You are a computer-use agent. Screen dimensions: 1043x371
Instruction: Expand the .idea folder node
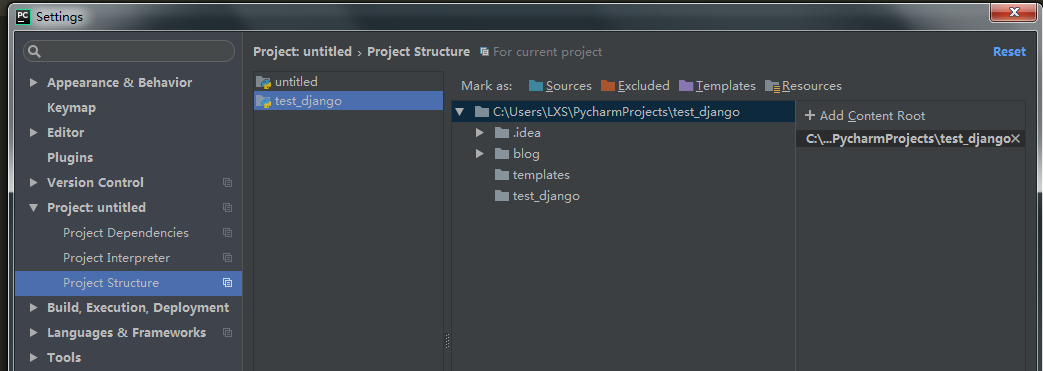[x=480, y=133]
